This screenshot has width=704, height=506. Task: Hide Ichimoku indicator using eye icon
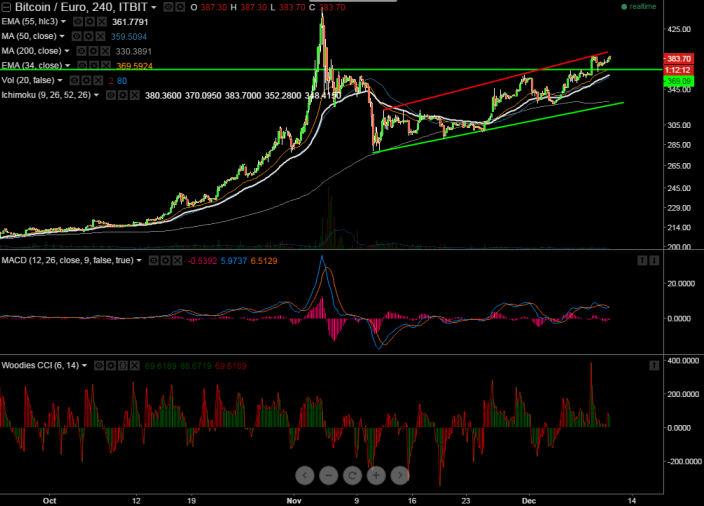(110, 95)
